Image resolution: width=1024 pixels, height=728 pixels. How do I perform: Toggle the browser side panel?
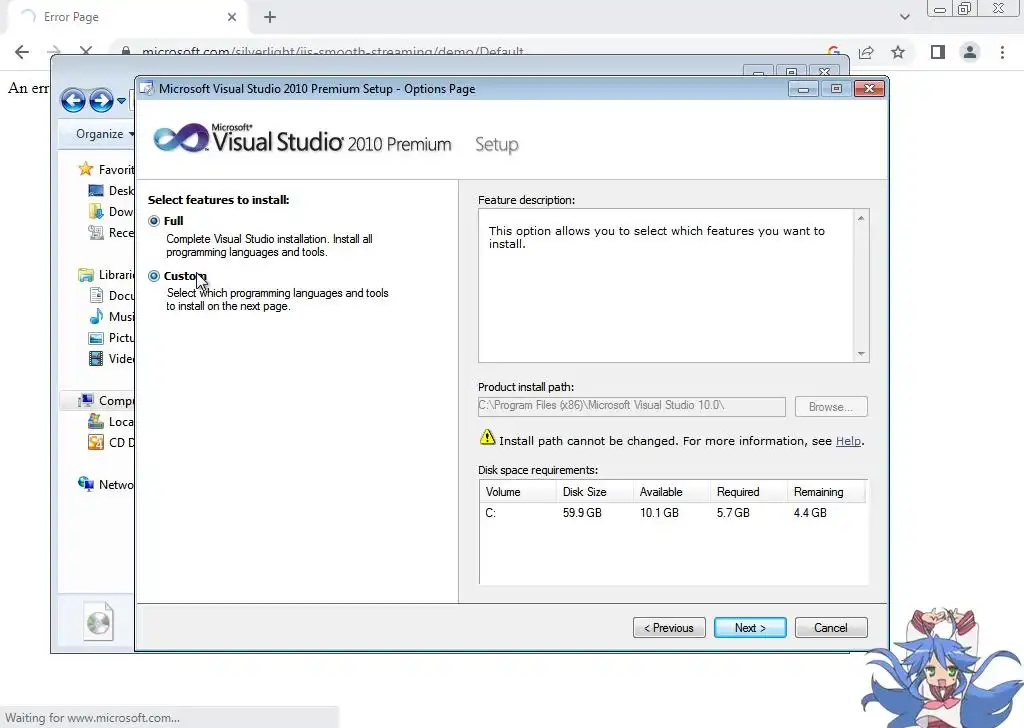(x=938, y=52)
